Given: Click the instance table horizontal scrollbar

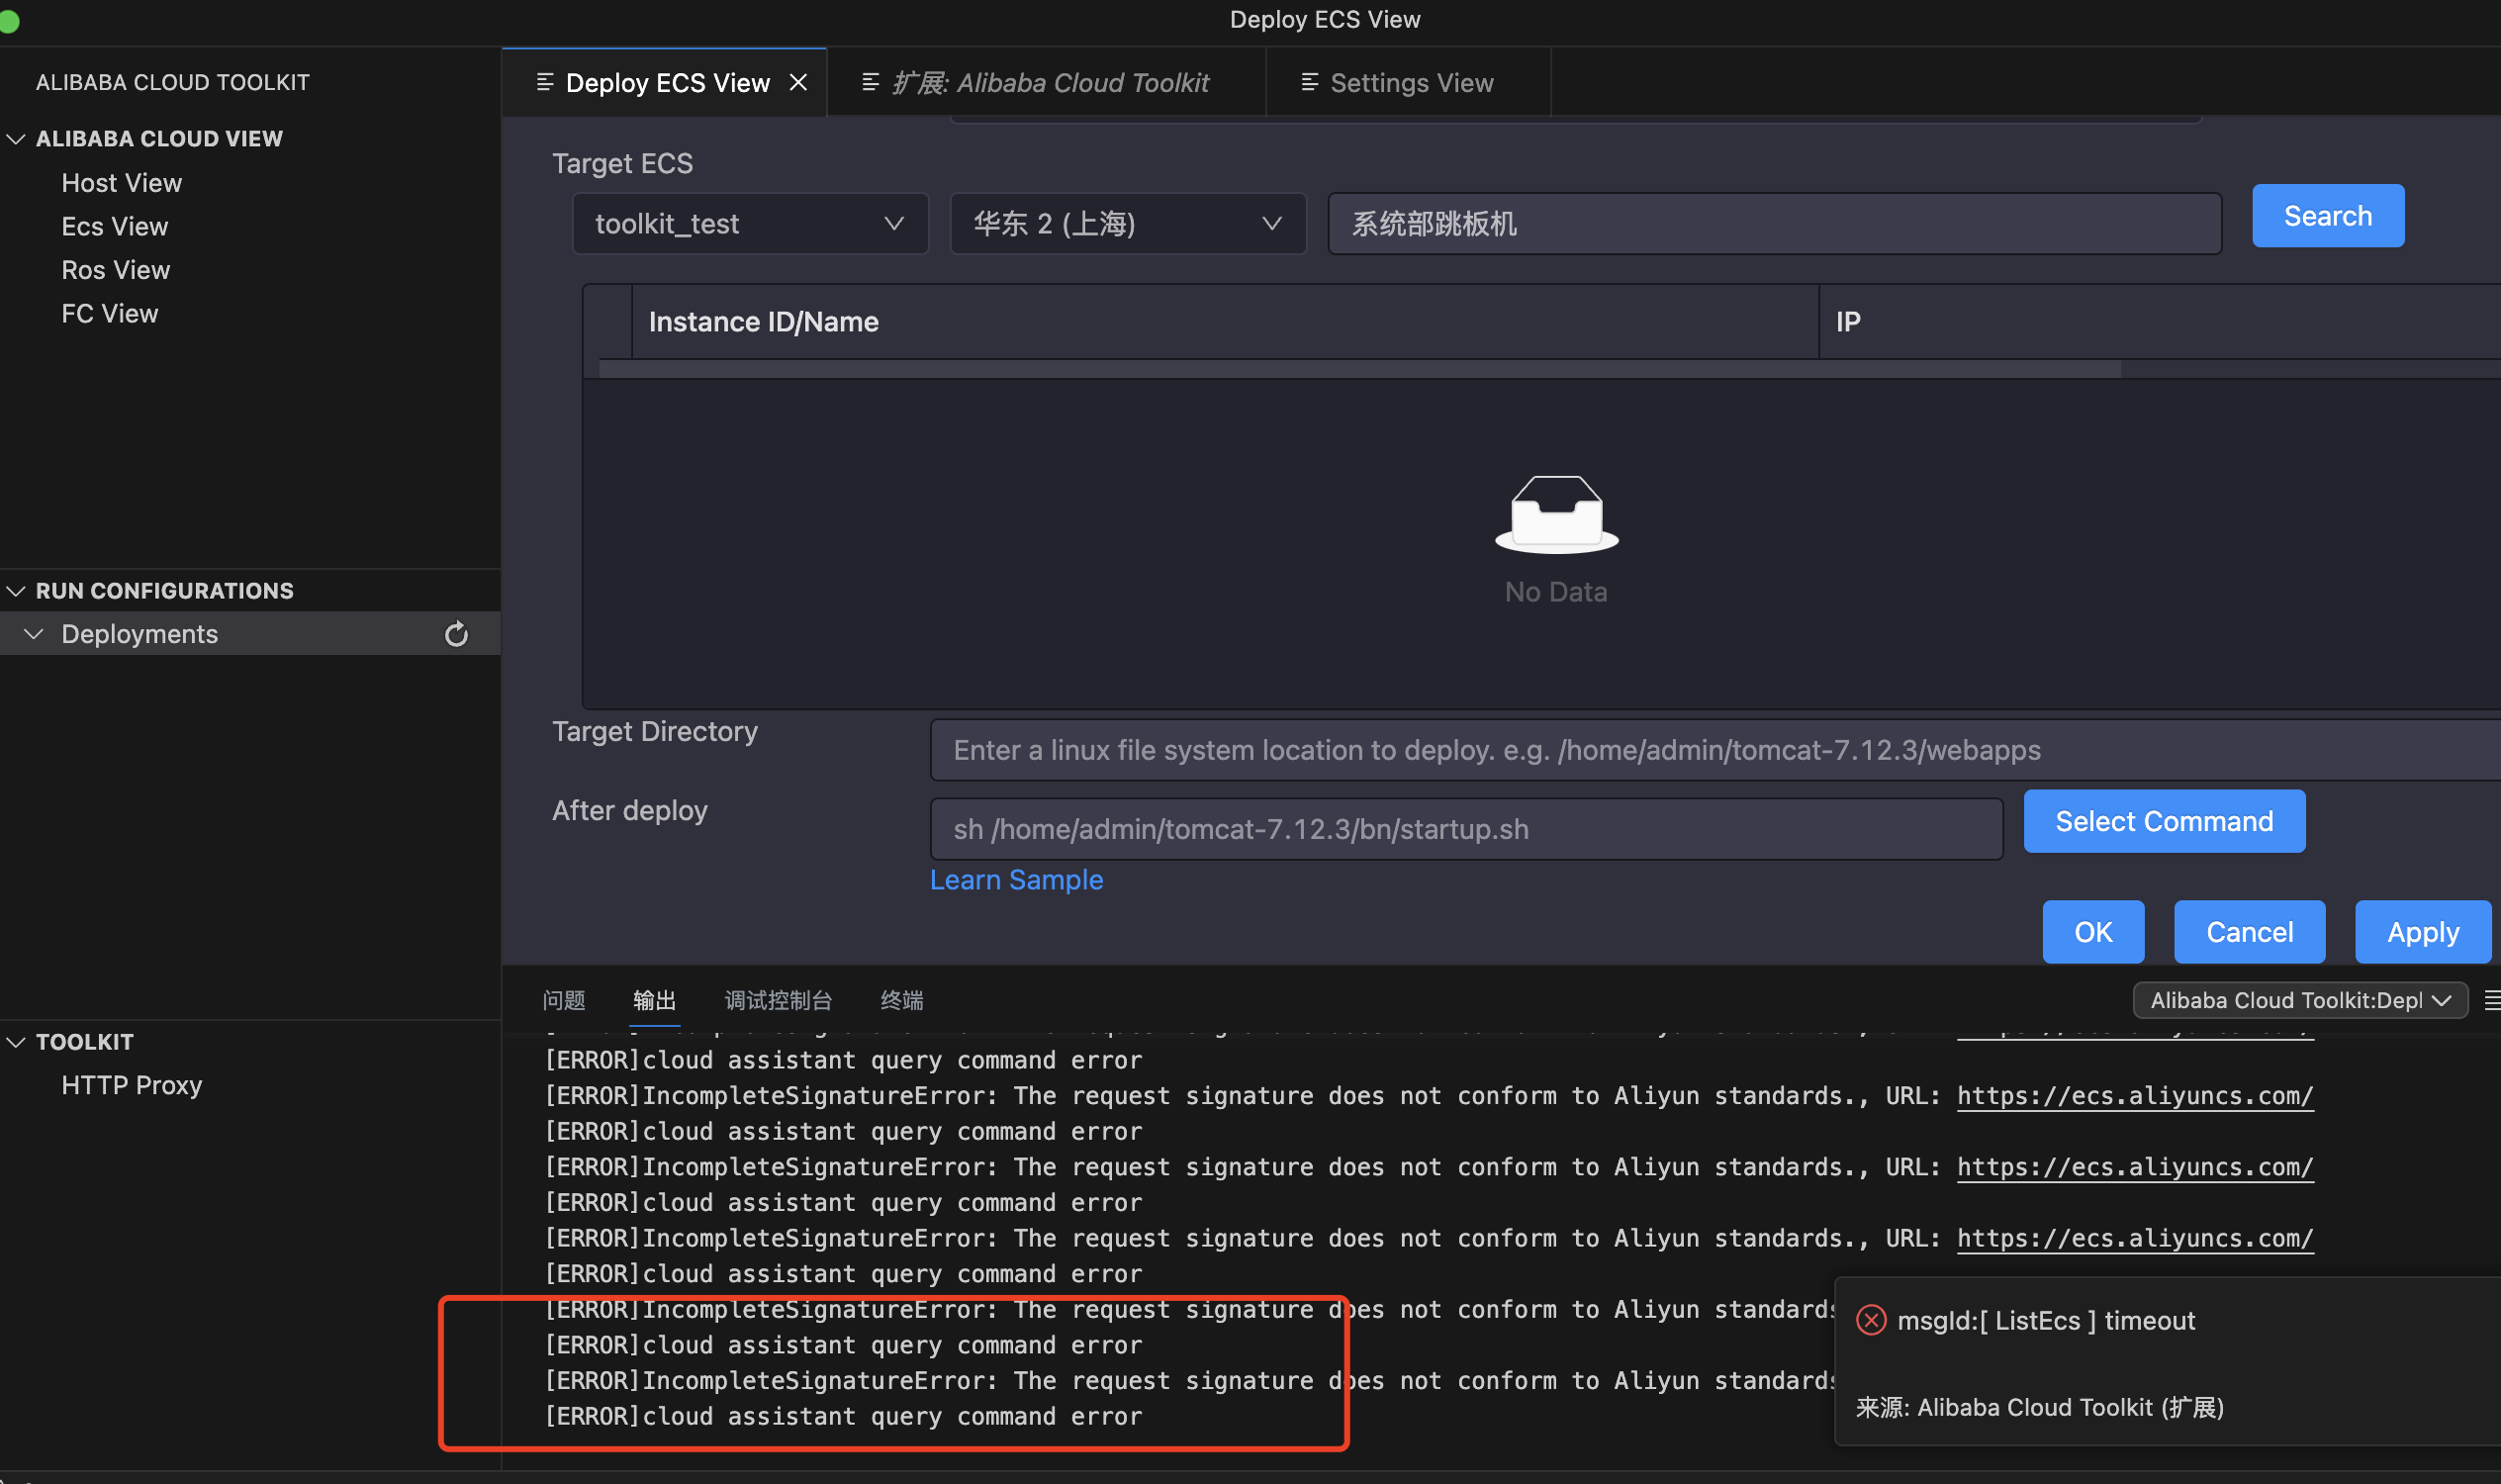Looking at the screenshot, I should (x=1359, y=369).
